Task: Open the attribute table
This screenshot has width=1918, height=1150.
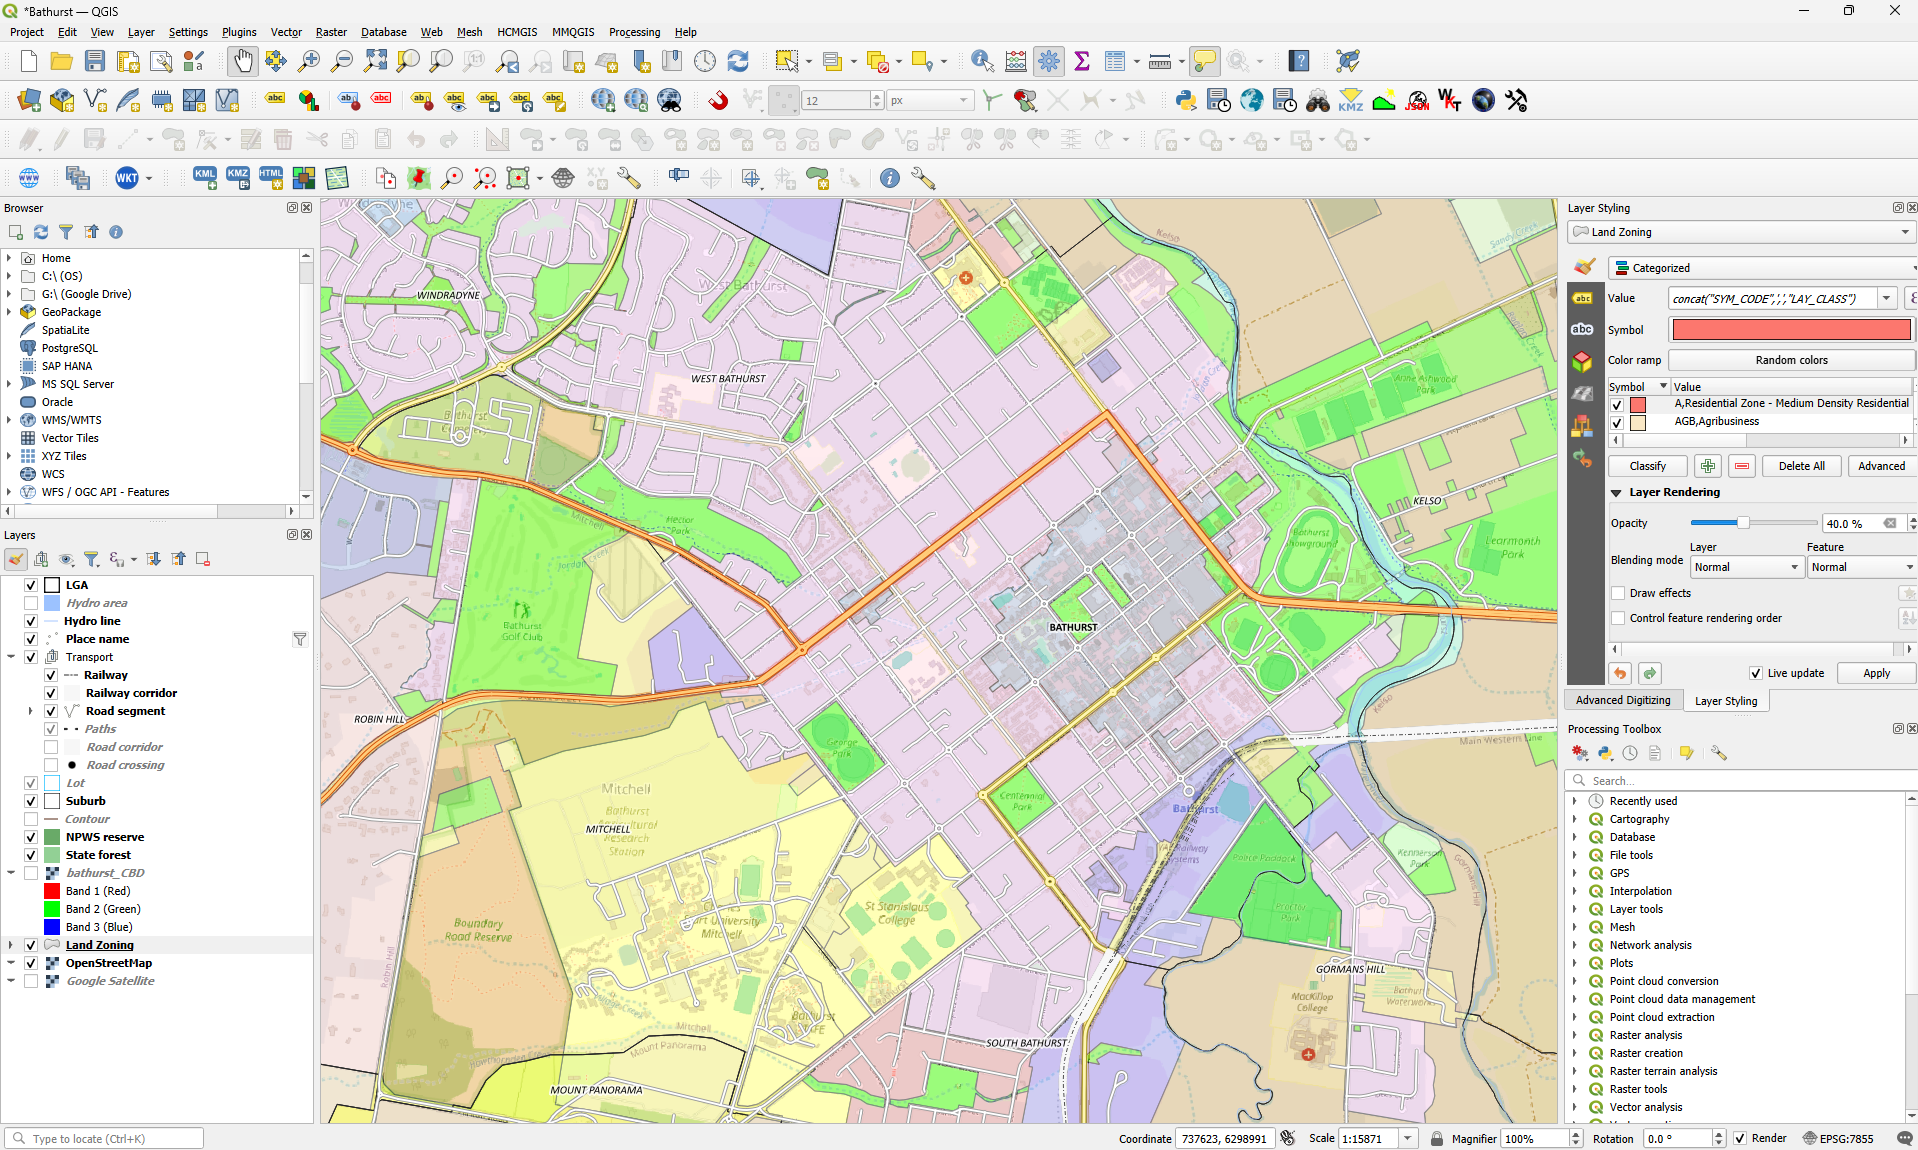Action: [x=1114, y=61]
